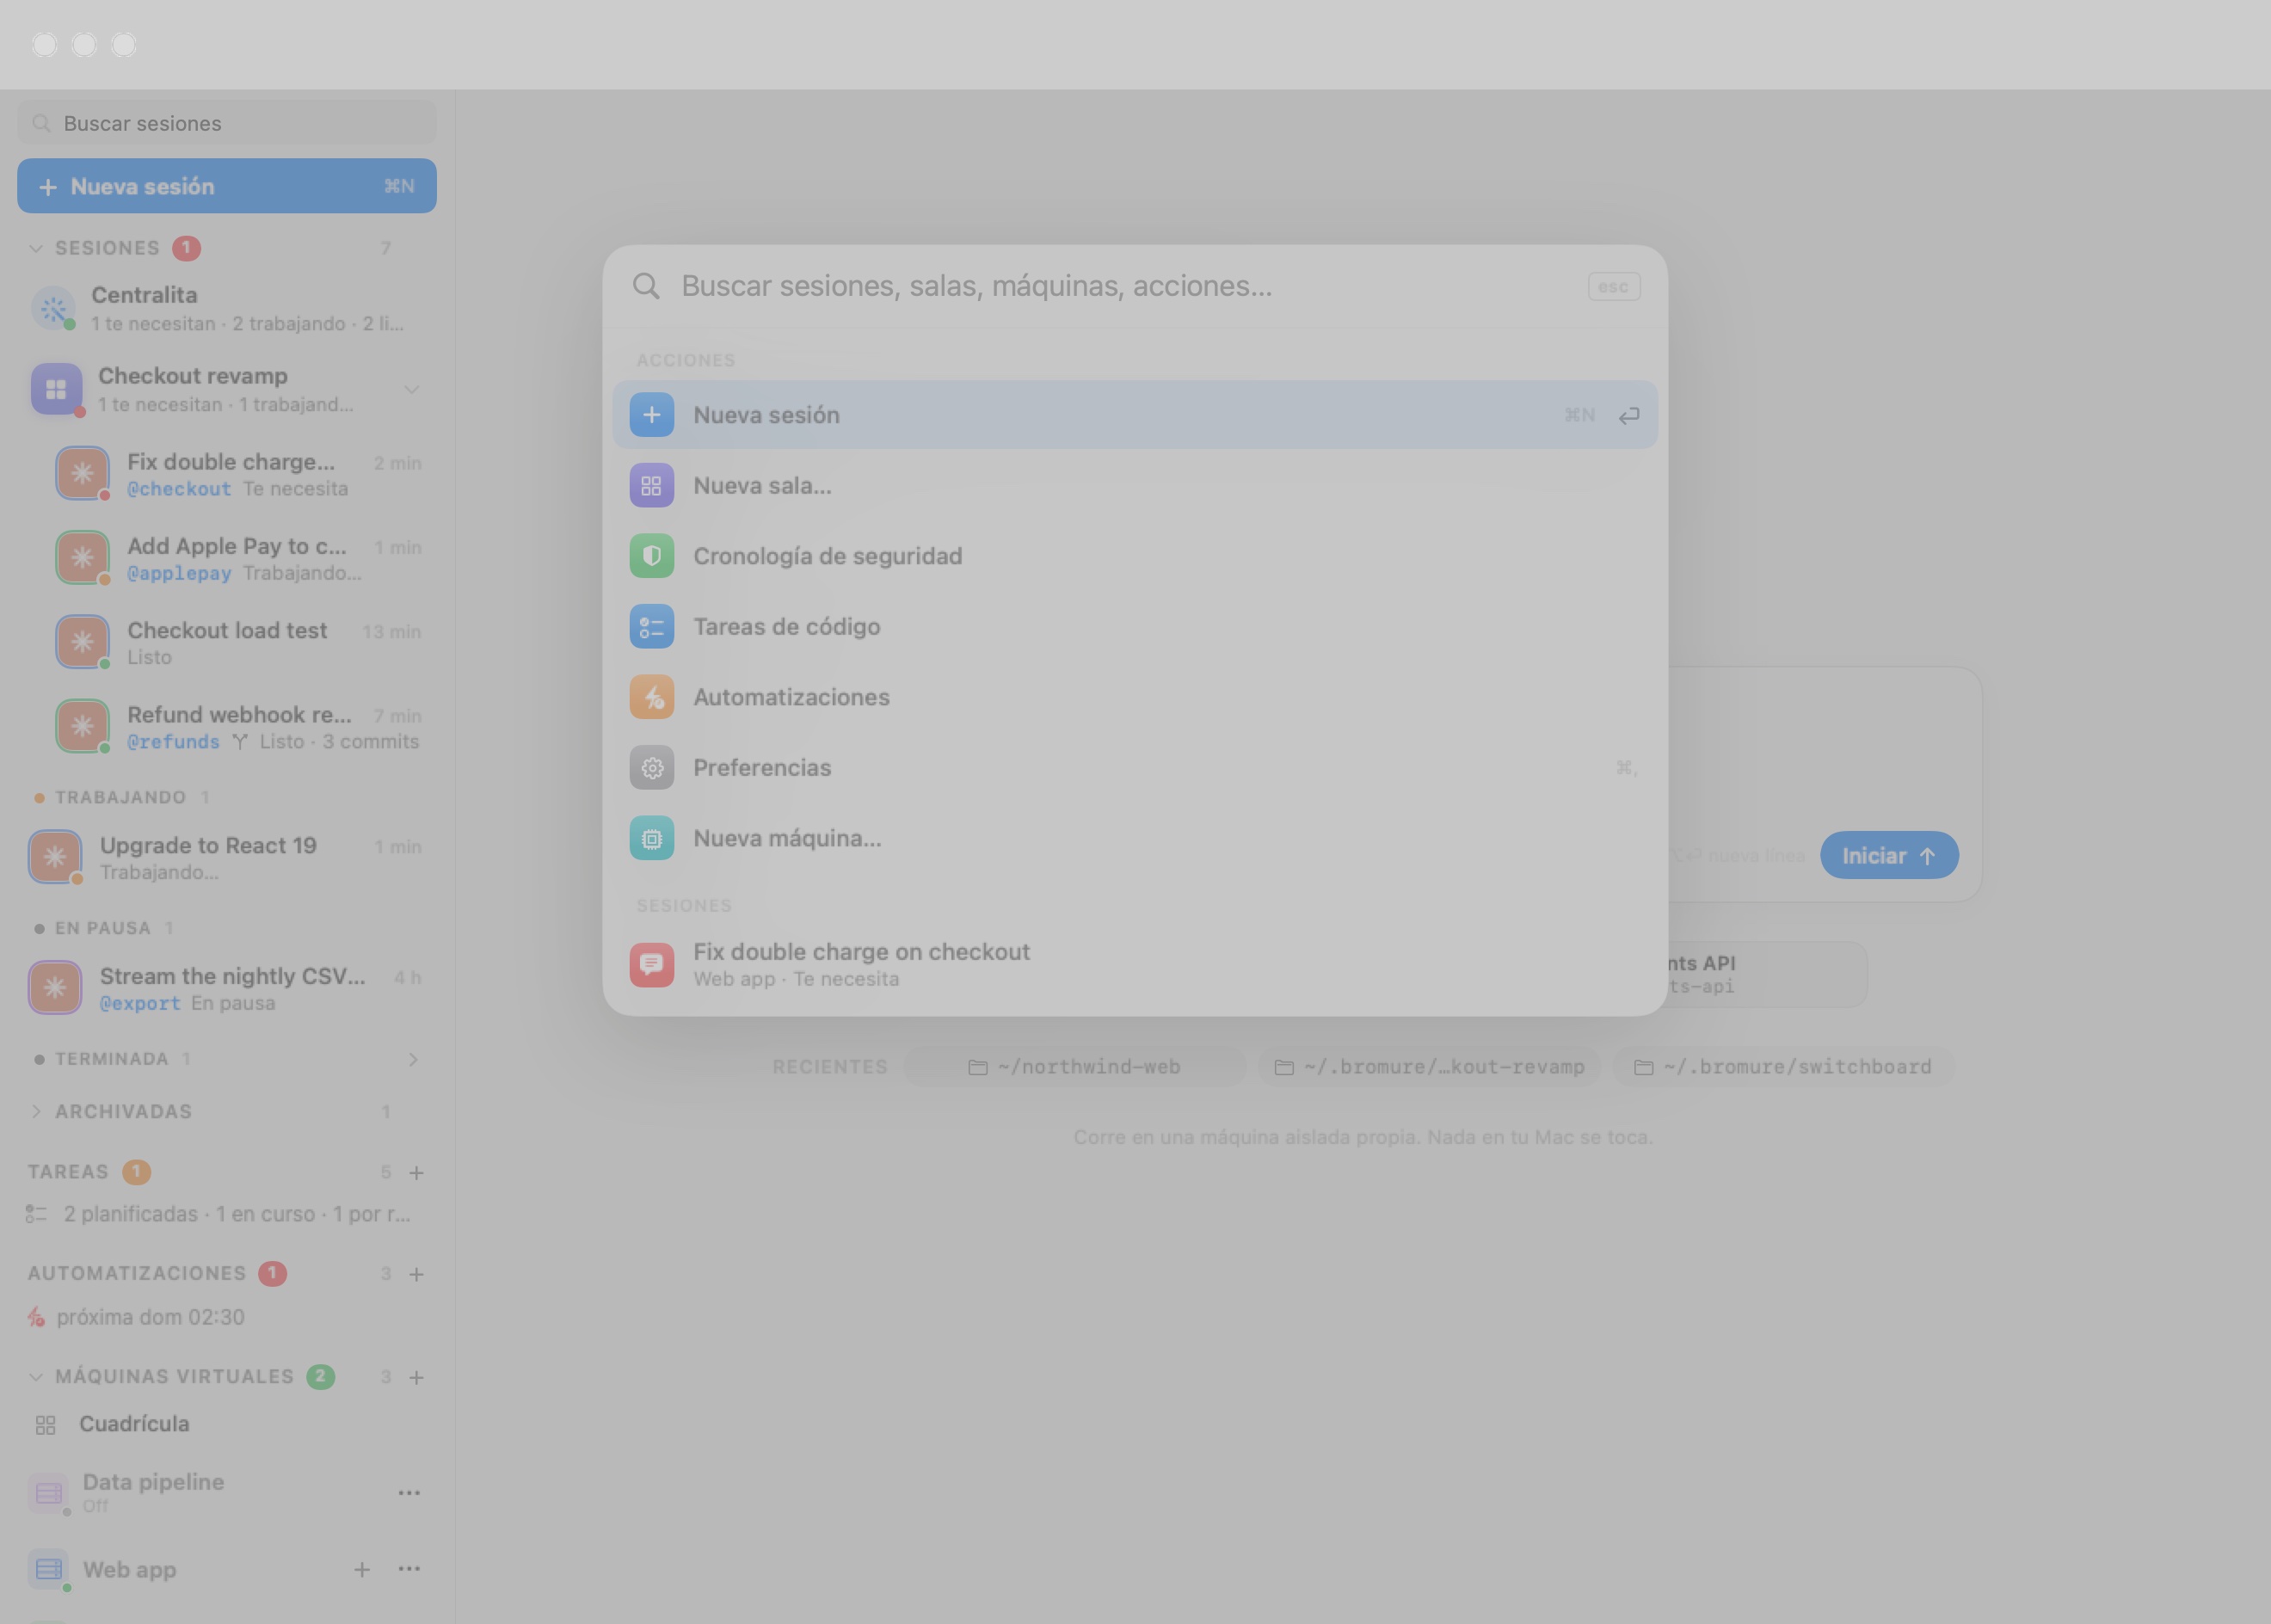Click the Preferencias gear icon
The height and width of the screenshot is (1624, 2271).
coord(651,768)
